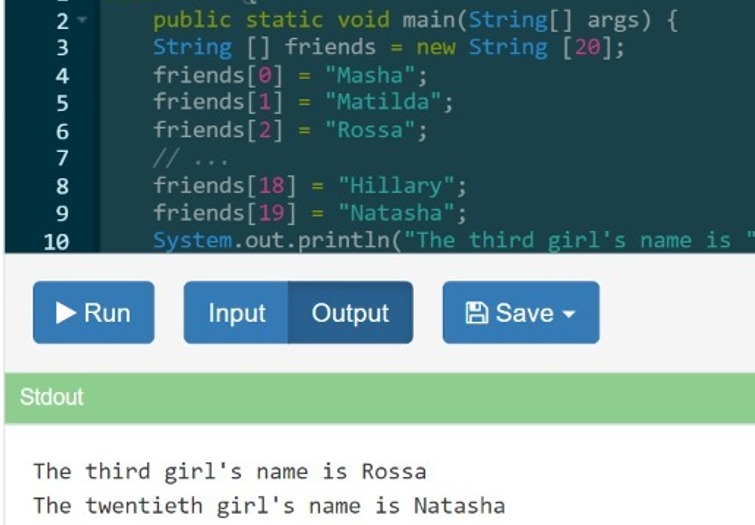The image size is (755, 525).
Task: Select line number 7 in gutter
Action: pyautogui.click(x=62, y=158)
